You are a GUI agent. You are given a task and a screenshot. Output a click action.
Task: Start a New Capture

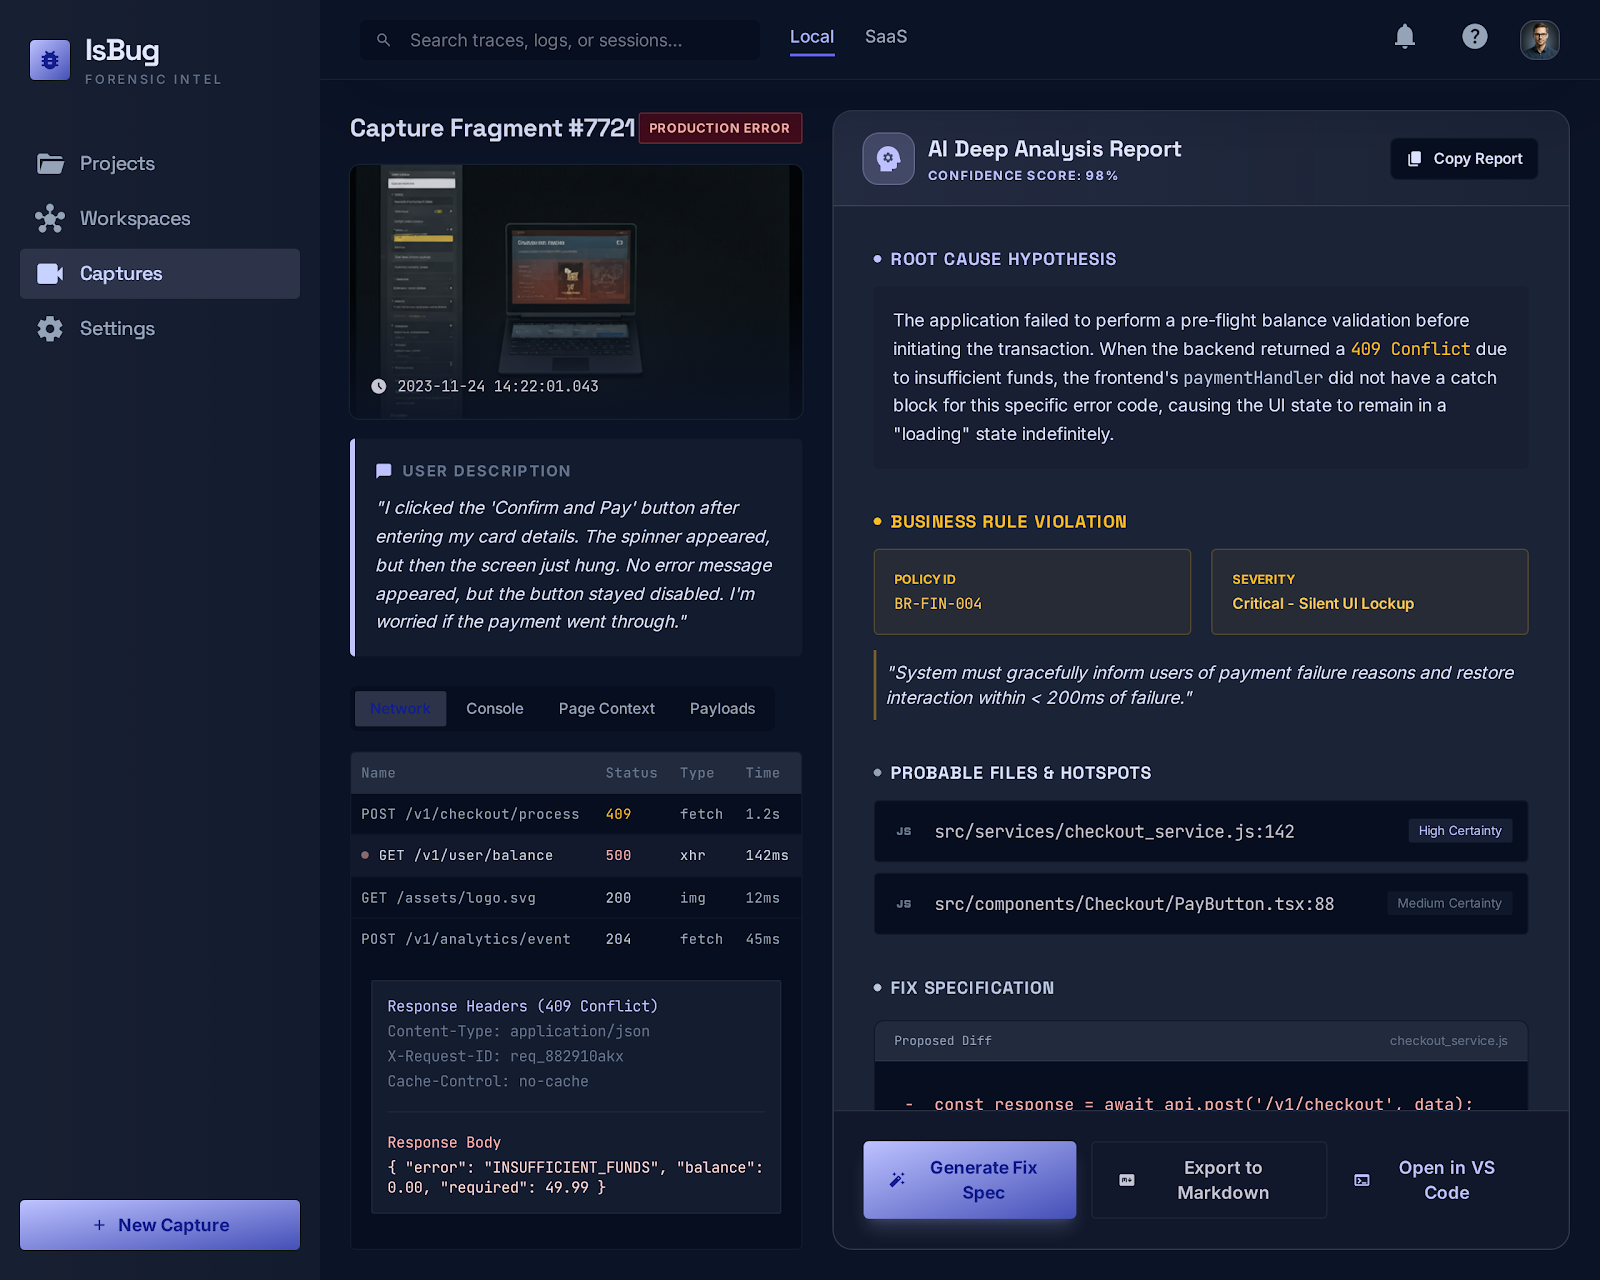tap(160, 1225)
